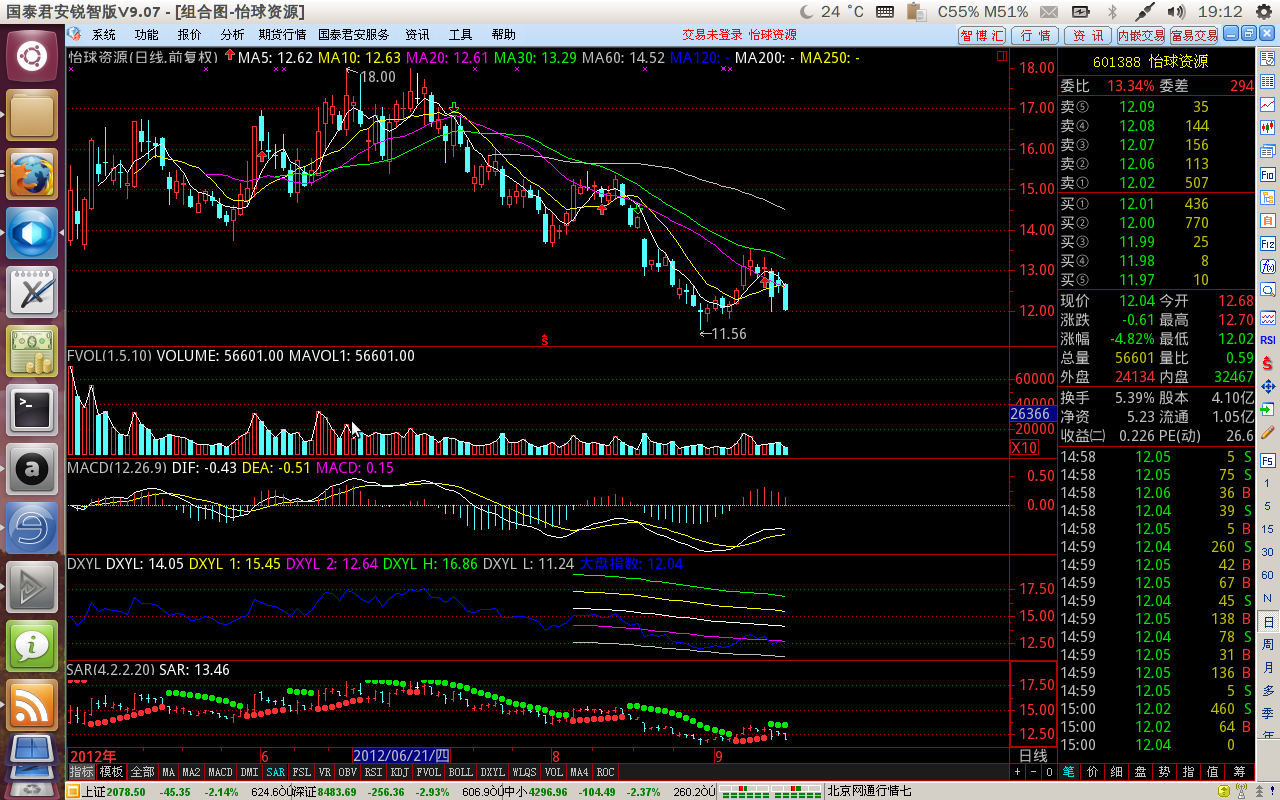This screenshot has width=1280, height=800.
Task: Select the pencil drawing tool icon
Action: (x=1268, y=432)
